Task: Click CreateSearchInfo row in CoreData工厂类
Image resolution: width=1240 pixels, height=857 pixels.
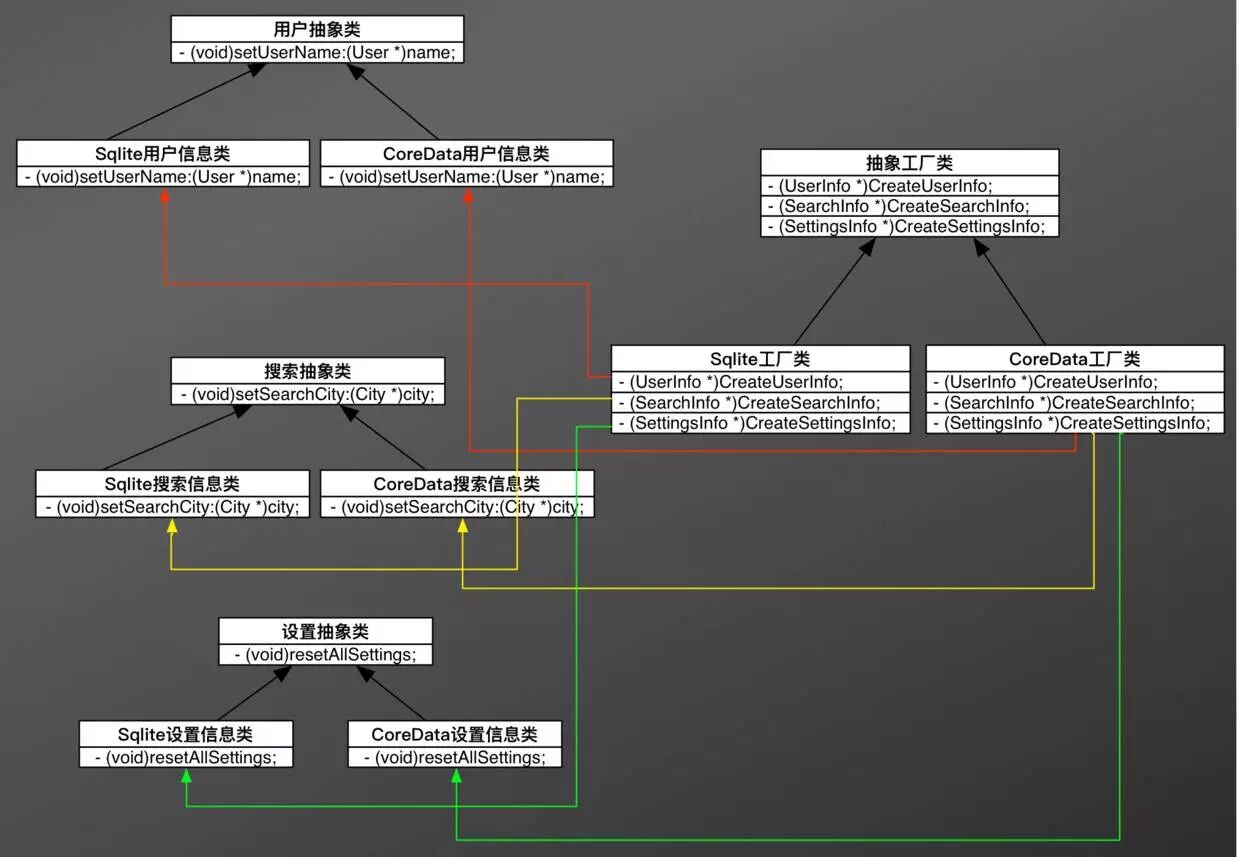Action: pyautogui.click(x=1075, y=402)
